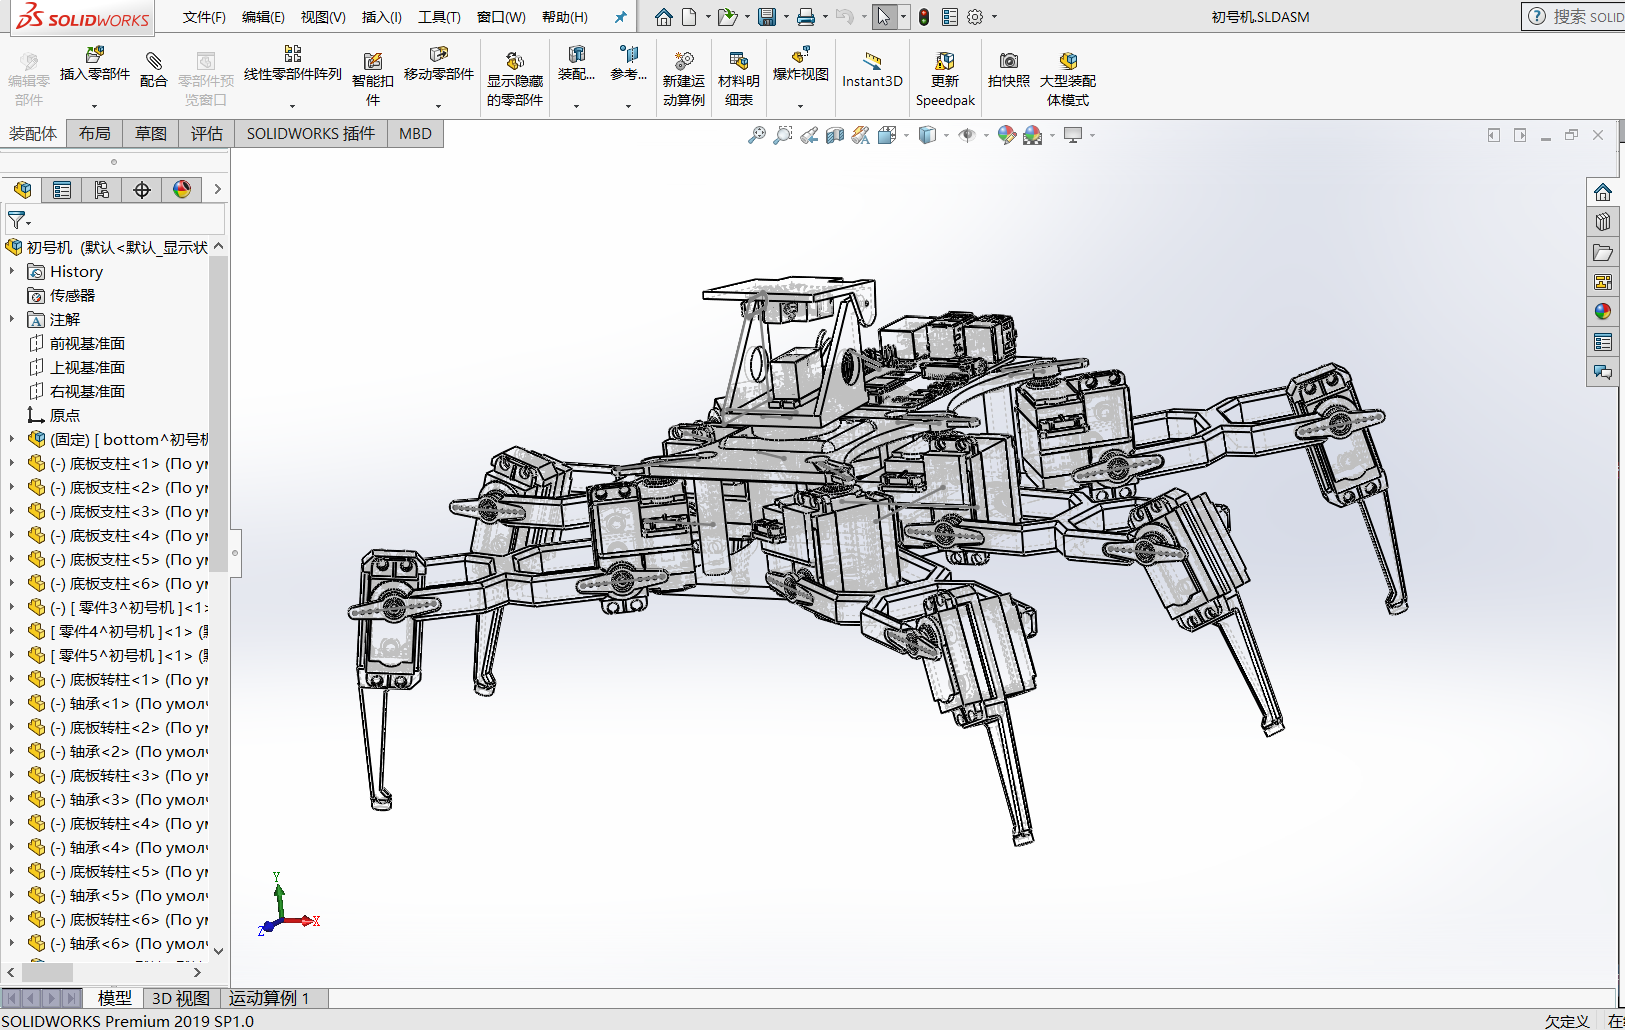This screenshot has width=1625, height=1030.
Task: Open the ConfigurationManager tab icon
Action: [x=102, y=190]
